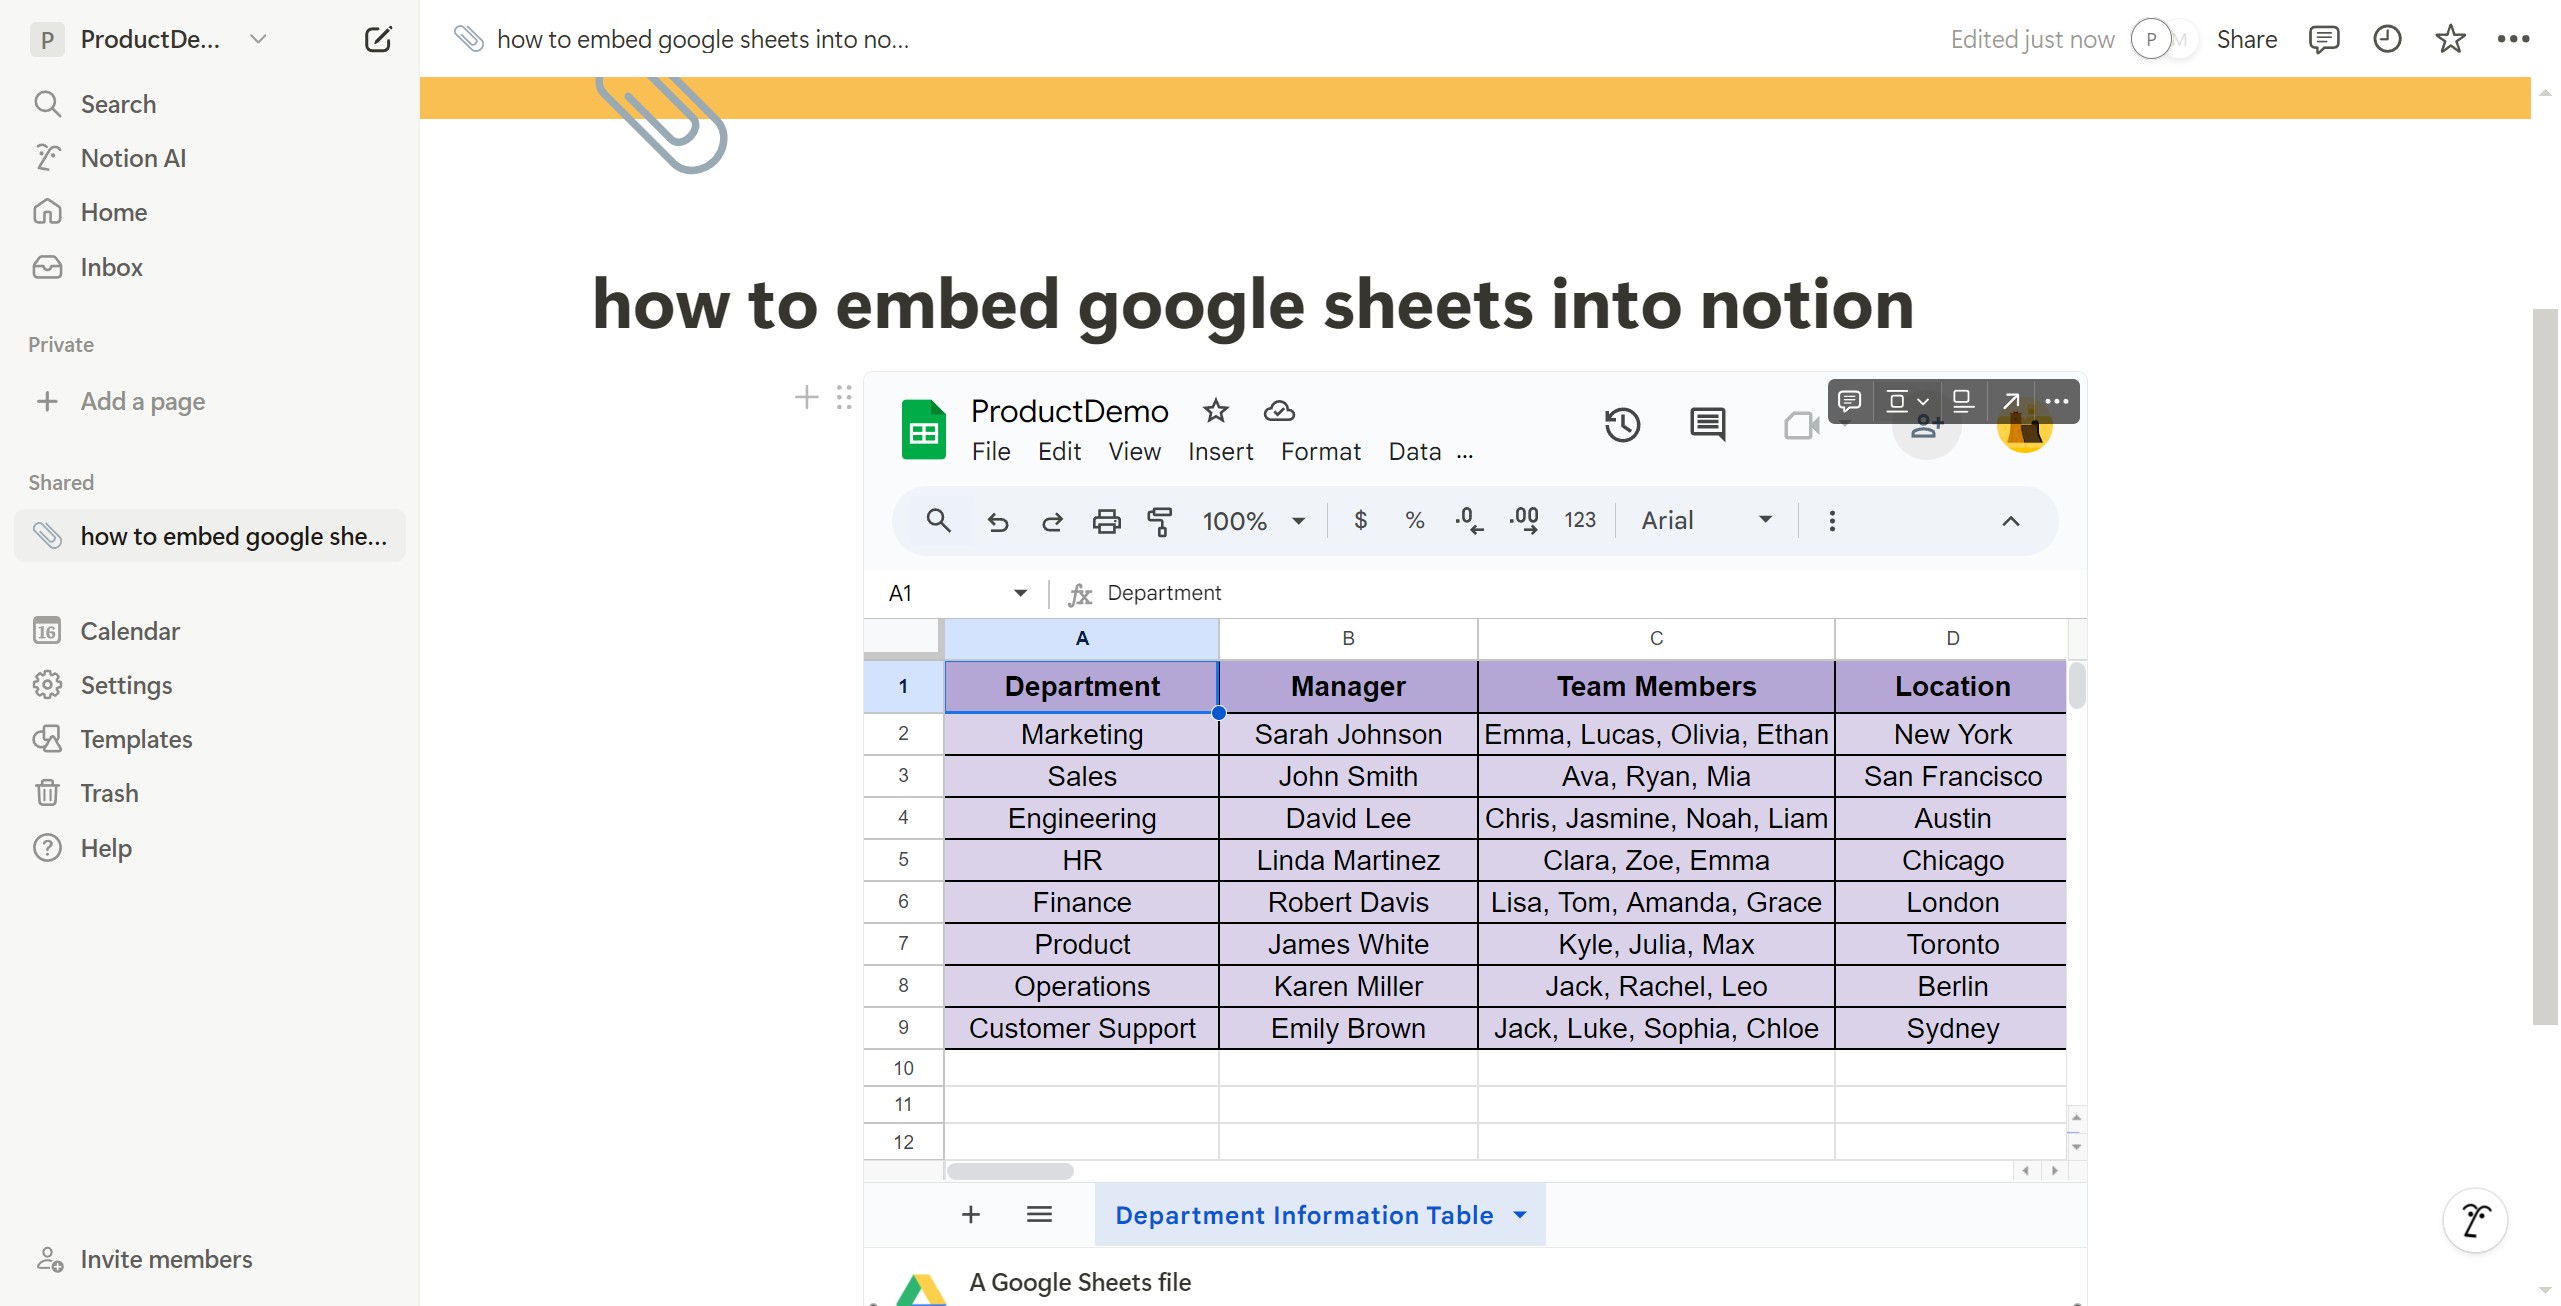Screen dimensions: 2561x1306
Task: Open the Sheets Insert menu
Action: (x=1220, y=452)
